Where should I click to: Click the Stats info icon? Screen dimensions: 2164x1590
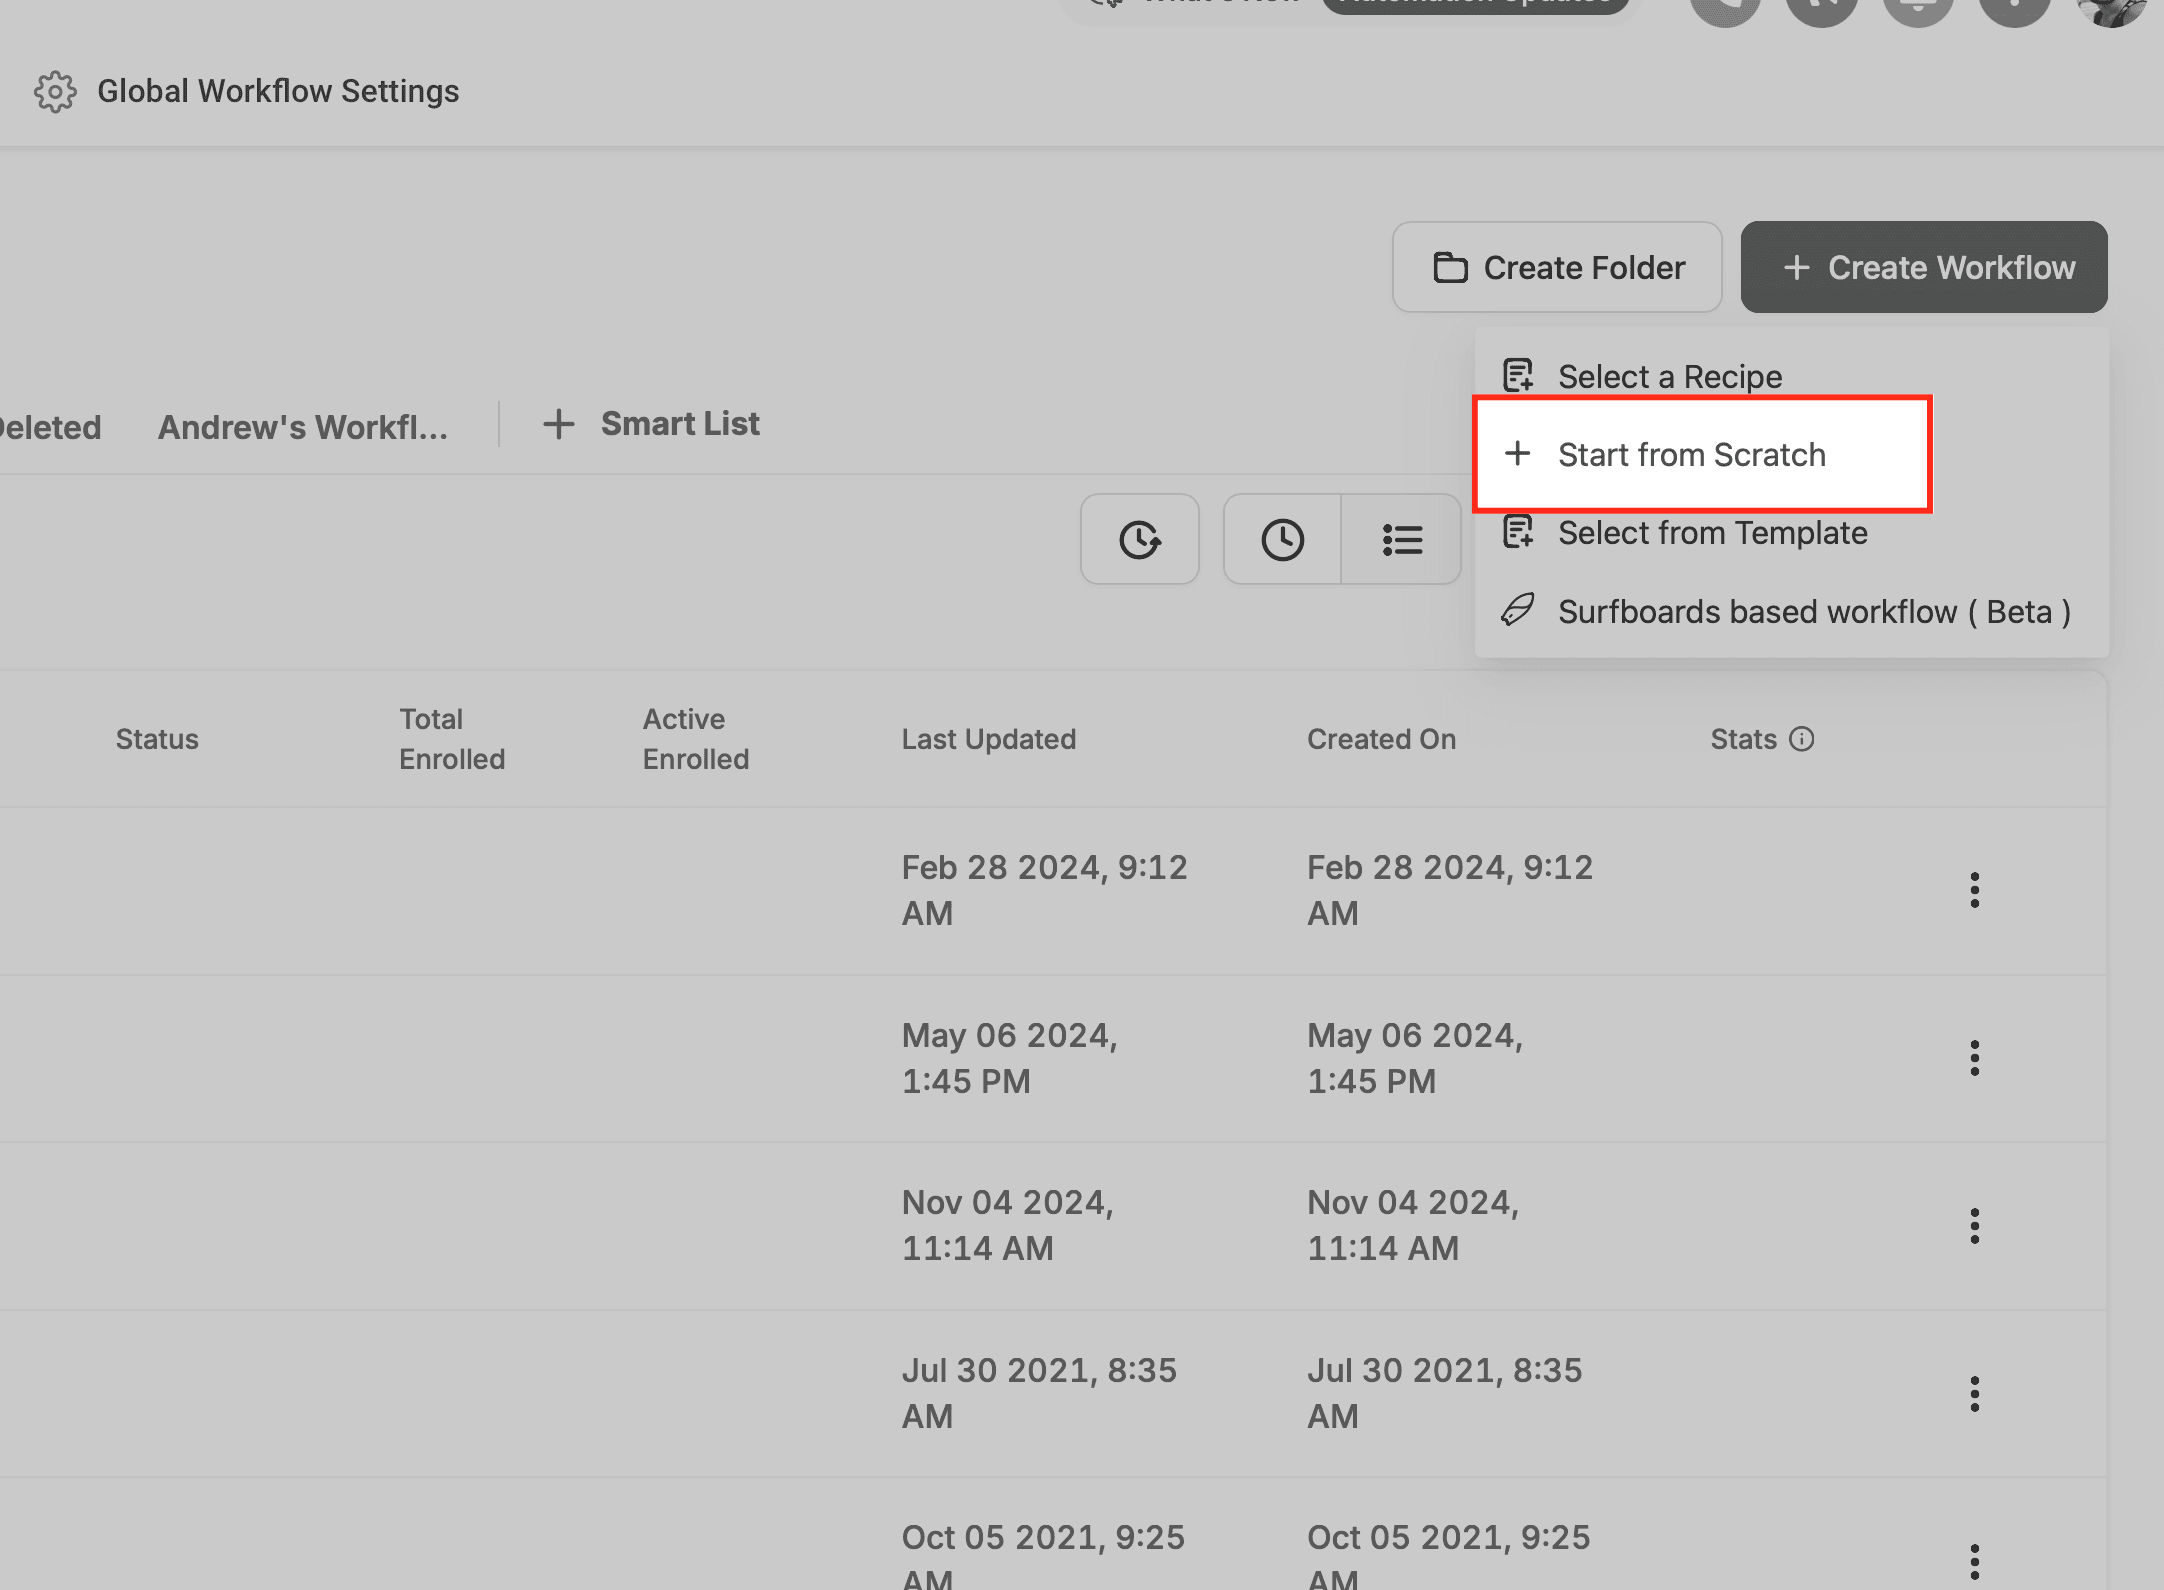coord(1802,739)
